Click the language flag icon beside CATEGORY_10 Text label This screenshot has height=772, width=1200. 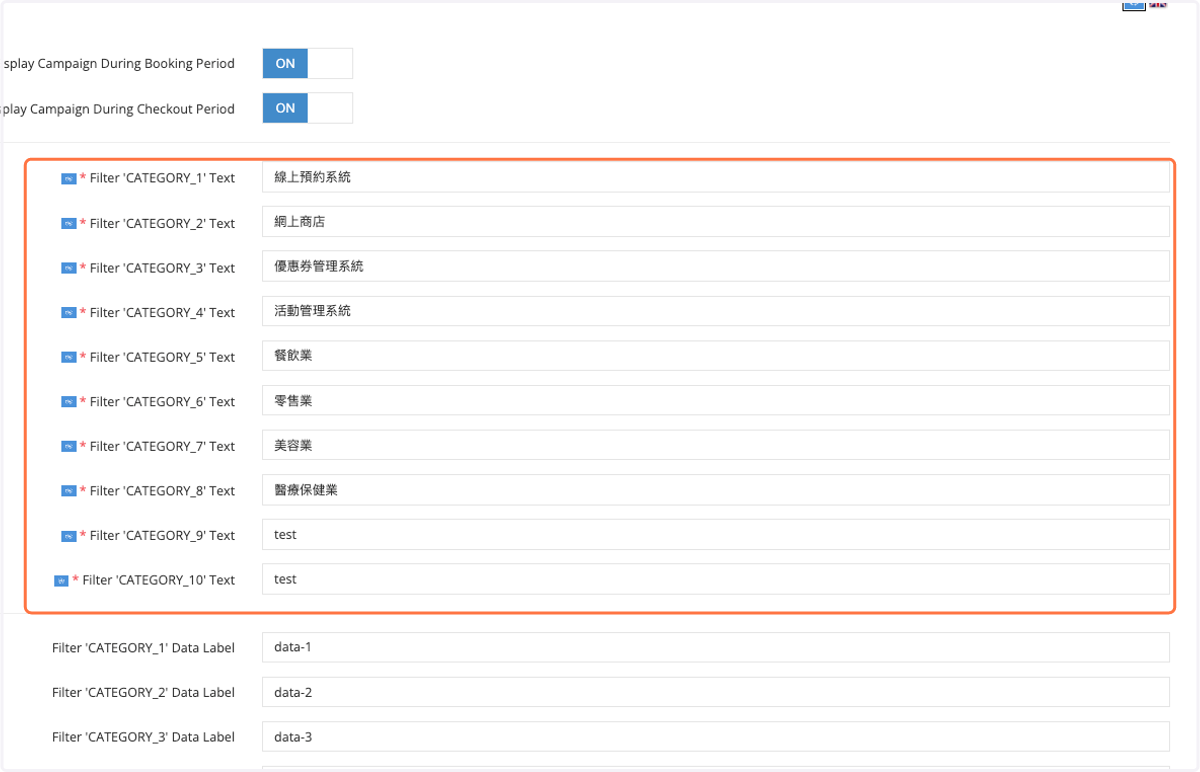tap(61, 580)
